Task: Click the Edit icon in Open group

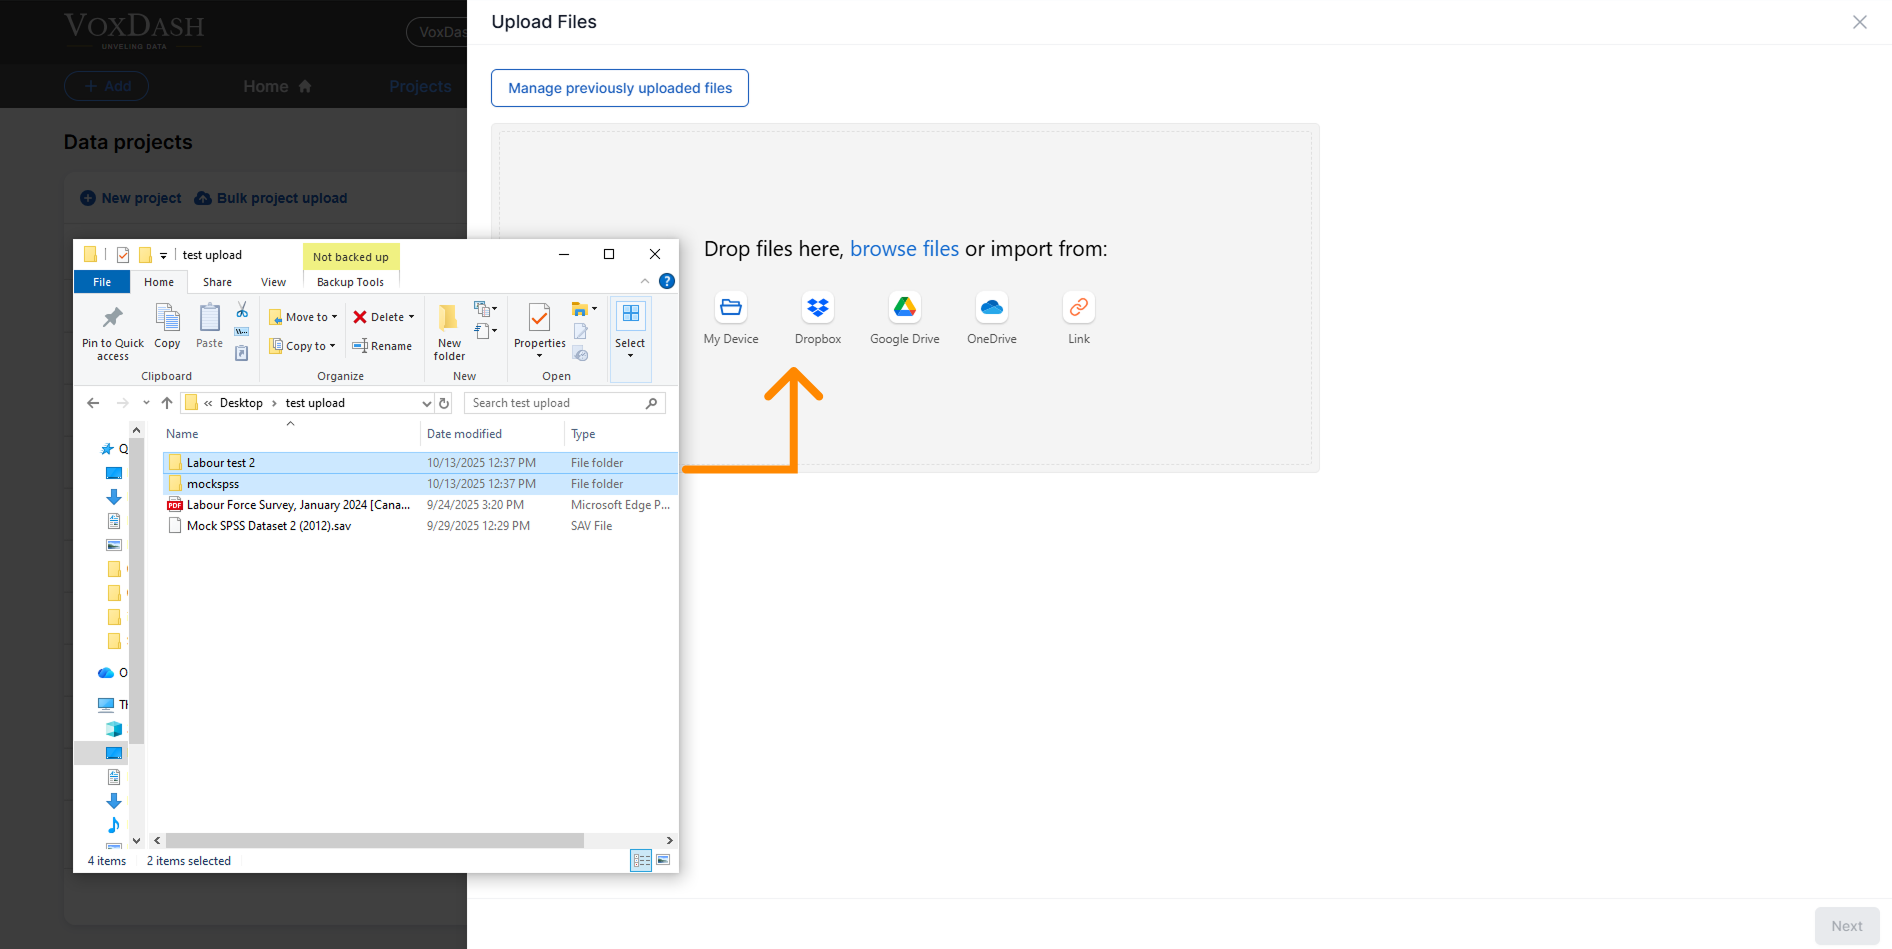Action: [580, 331]
